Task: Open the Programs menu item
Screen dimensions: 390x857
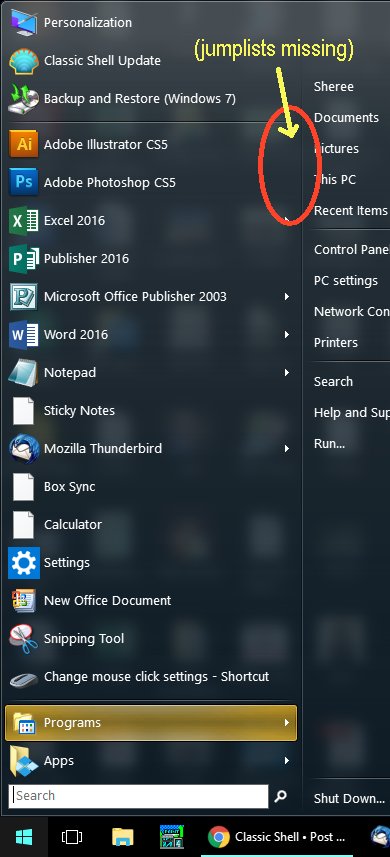Action: point(151,723)
